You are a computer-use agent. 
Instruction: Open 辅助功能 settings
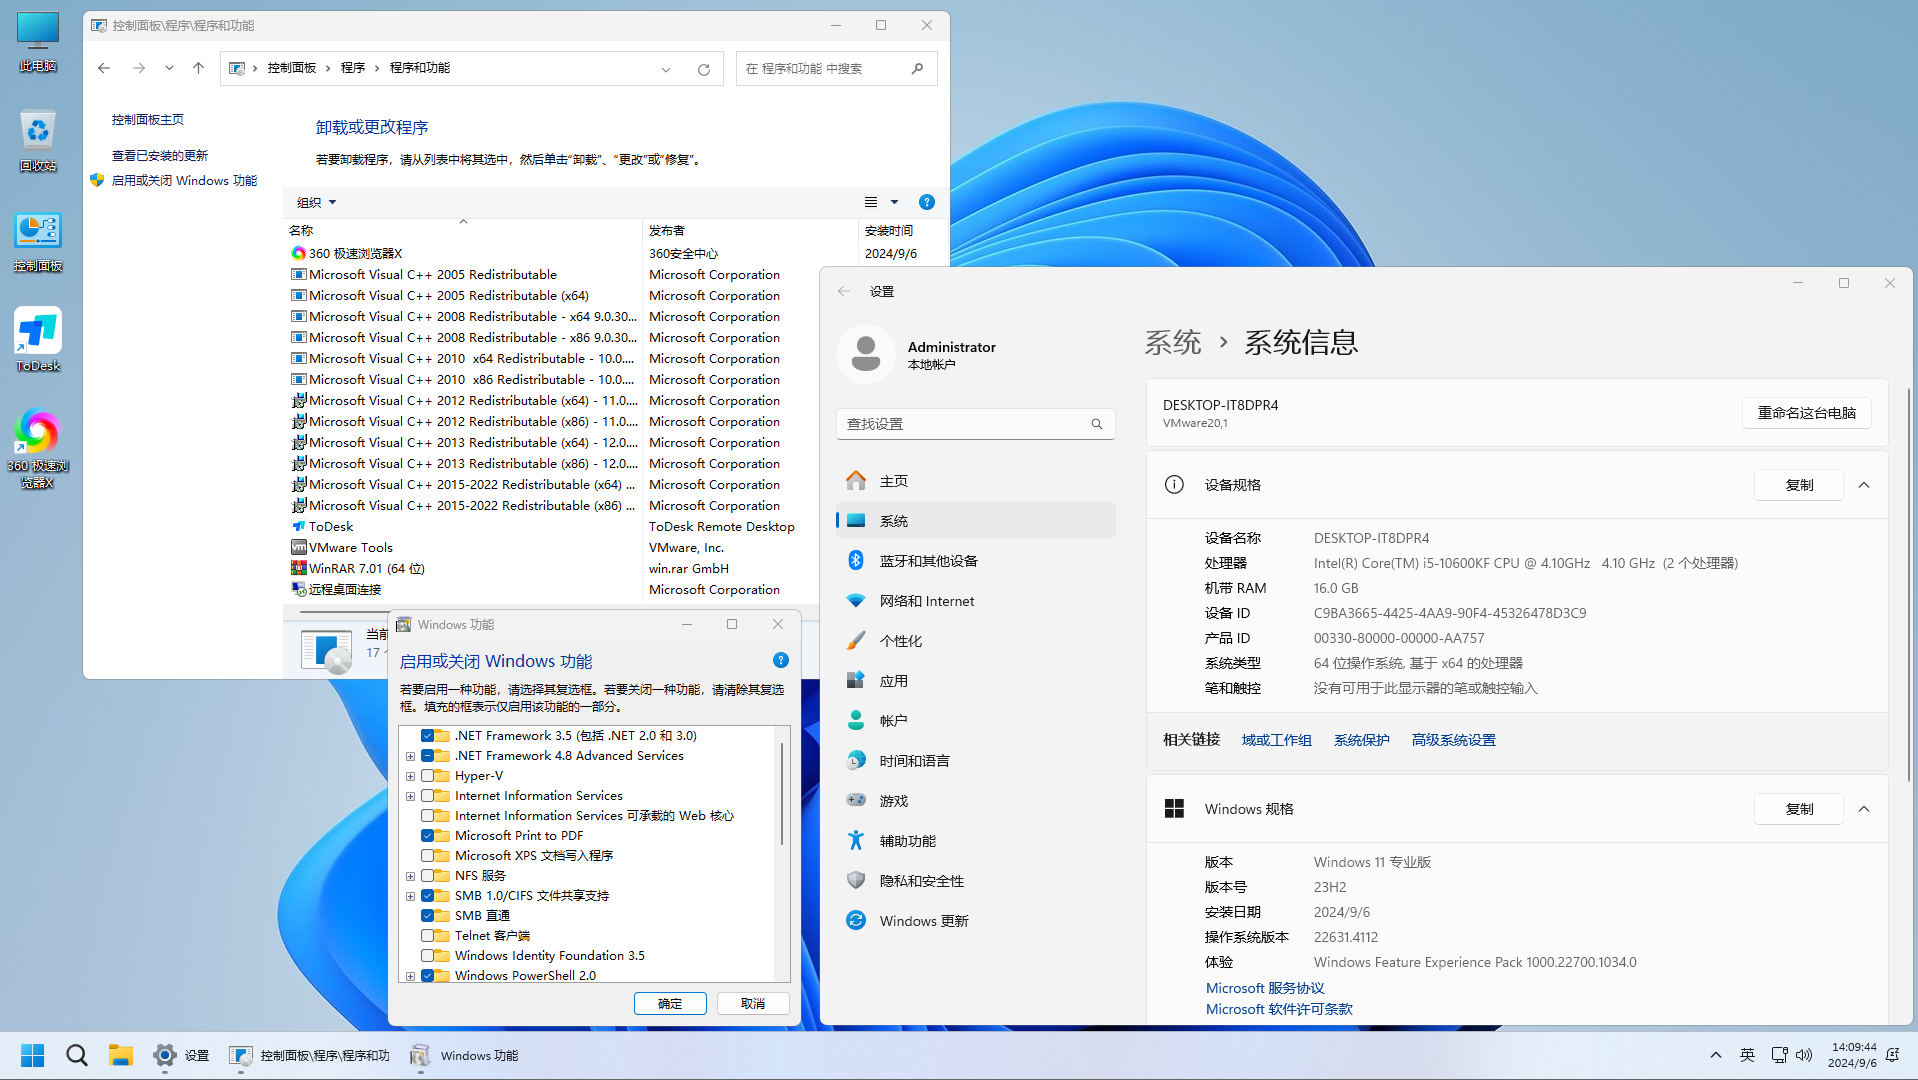click(x=976, y=841)
